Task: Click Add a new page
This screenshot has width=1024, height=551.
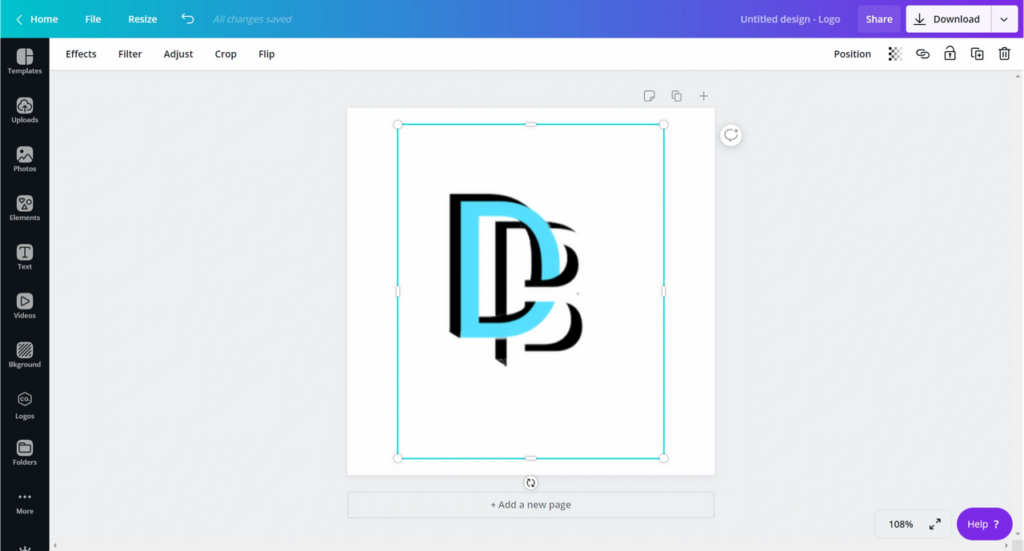Action: click(530, 505)
